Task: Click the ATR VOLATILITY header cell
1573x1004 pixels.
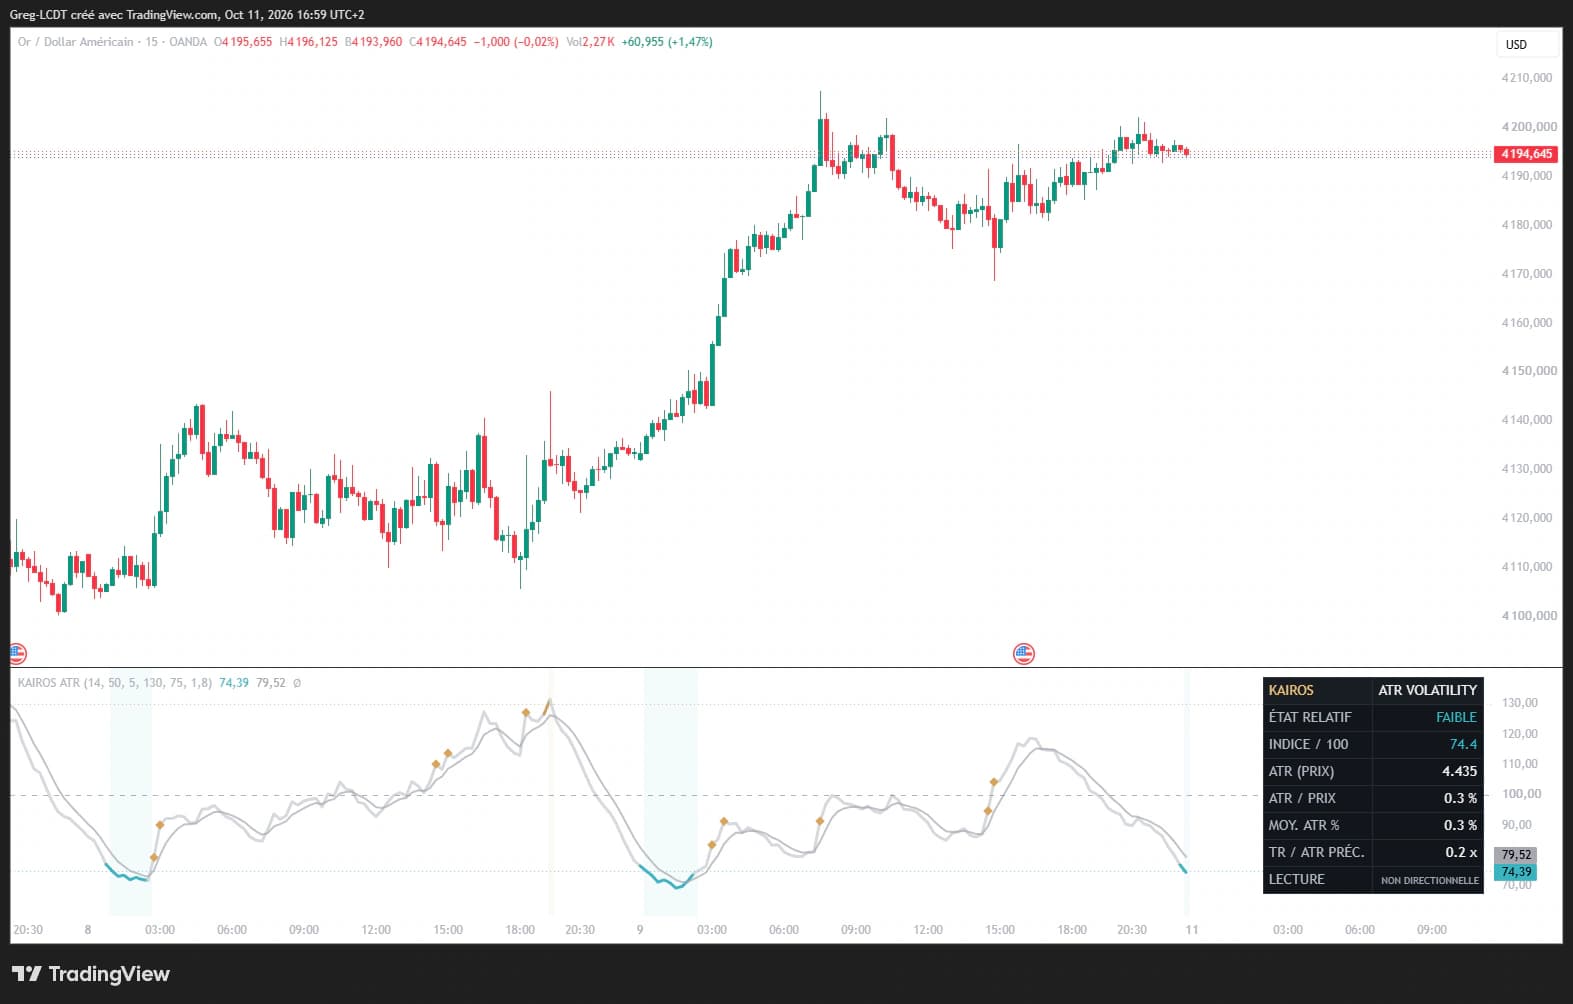Action: 1427,690
